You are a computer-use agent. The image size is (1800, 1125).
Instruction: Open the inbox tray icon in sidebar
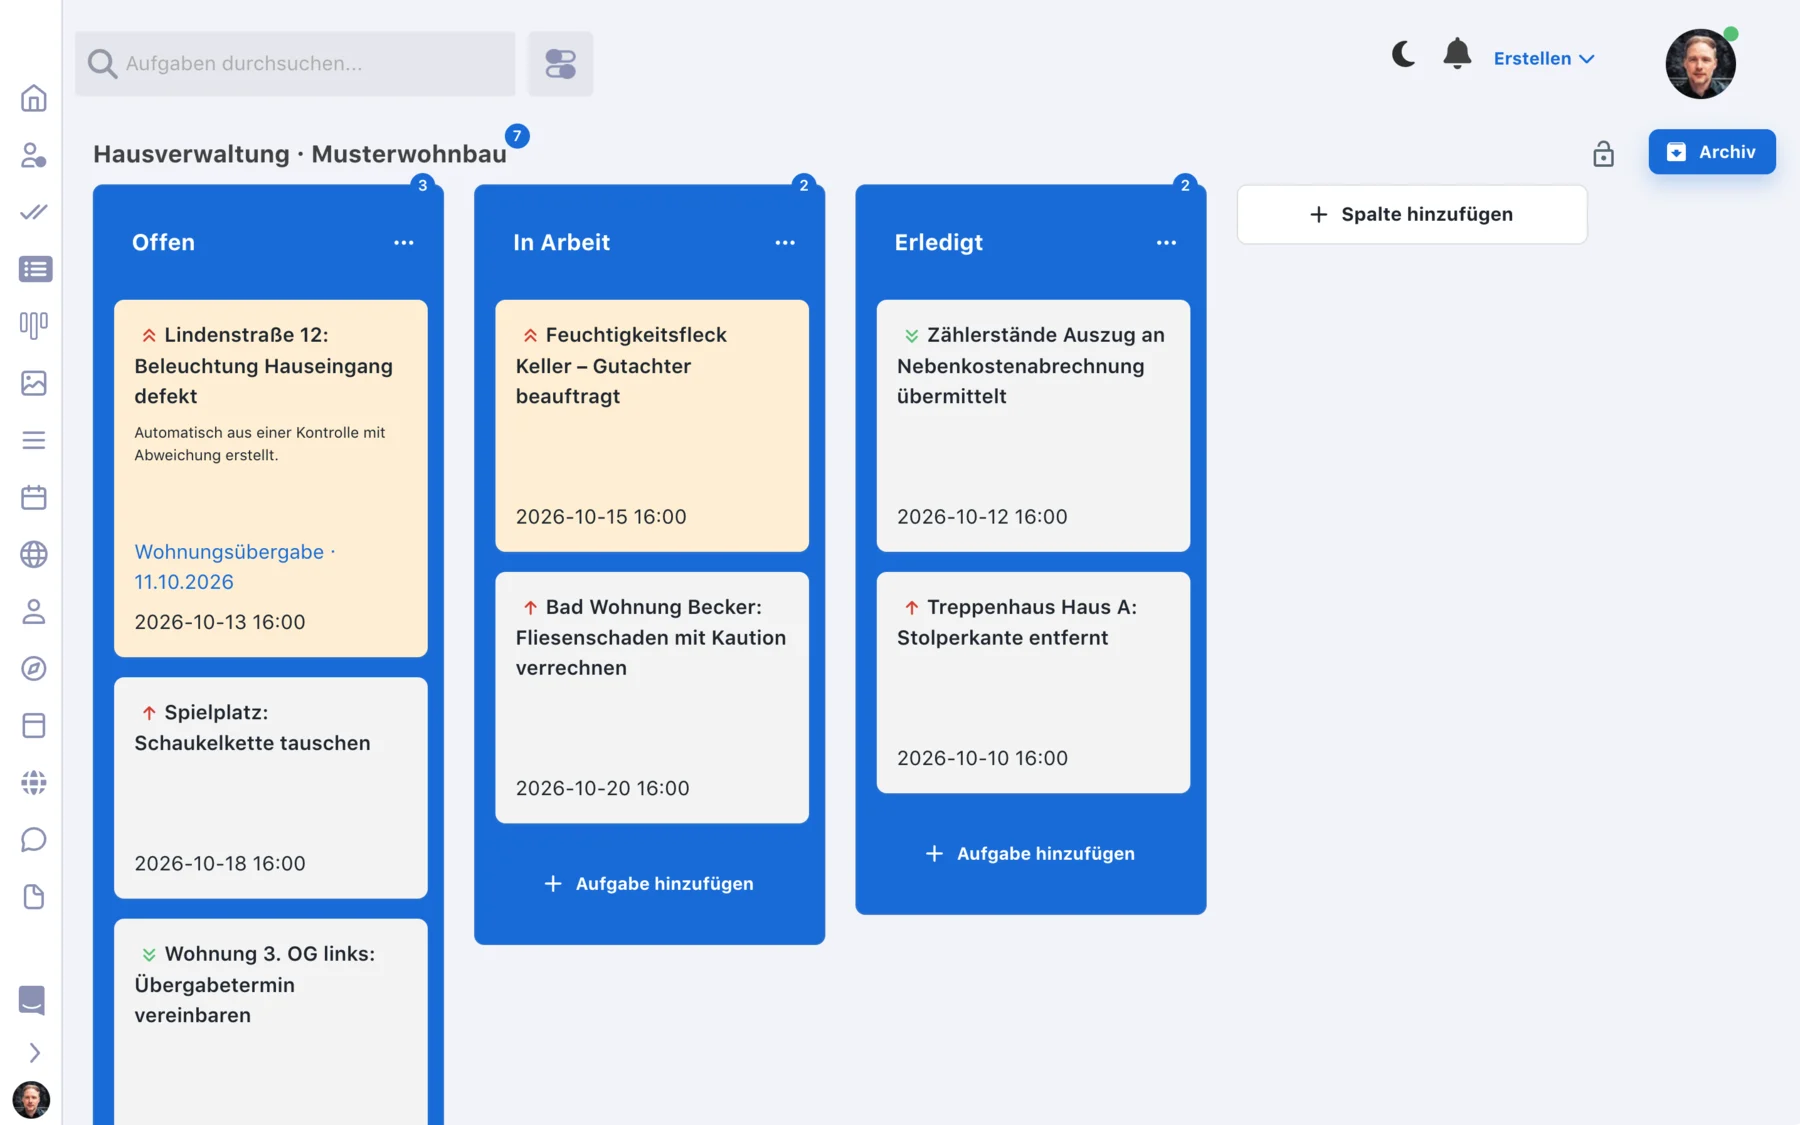[x=32, y=1000]
